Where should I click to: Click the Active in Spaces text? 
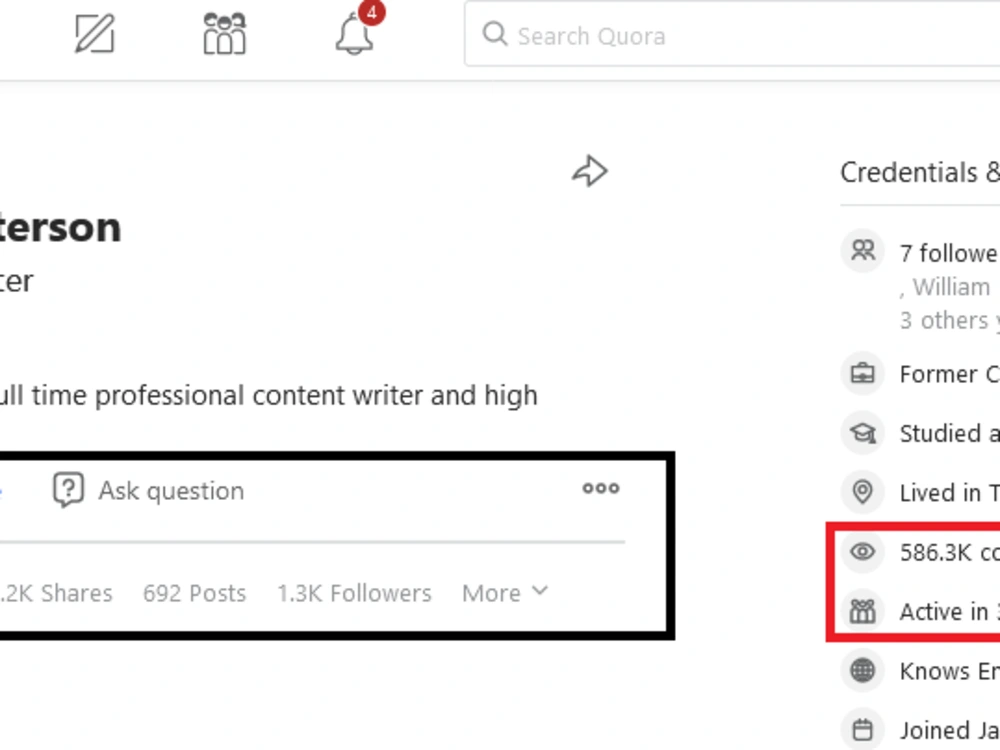tap(950, 612)
